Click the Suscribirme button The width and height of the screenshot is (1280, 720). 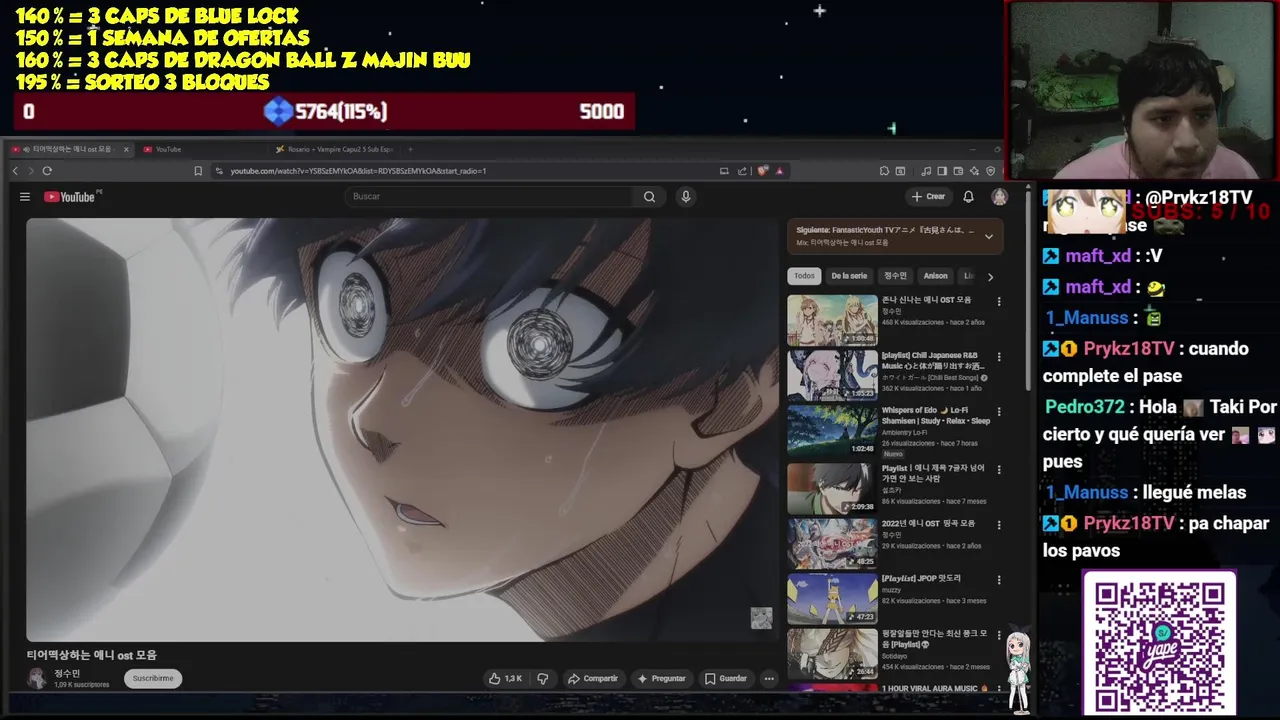click(153, 678)
